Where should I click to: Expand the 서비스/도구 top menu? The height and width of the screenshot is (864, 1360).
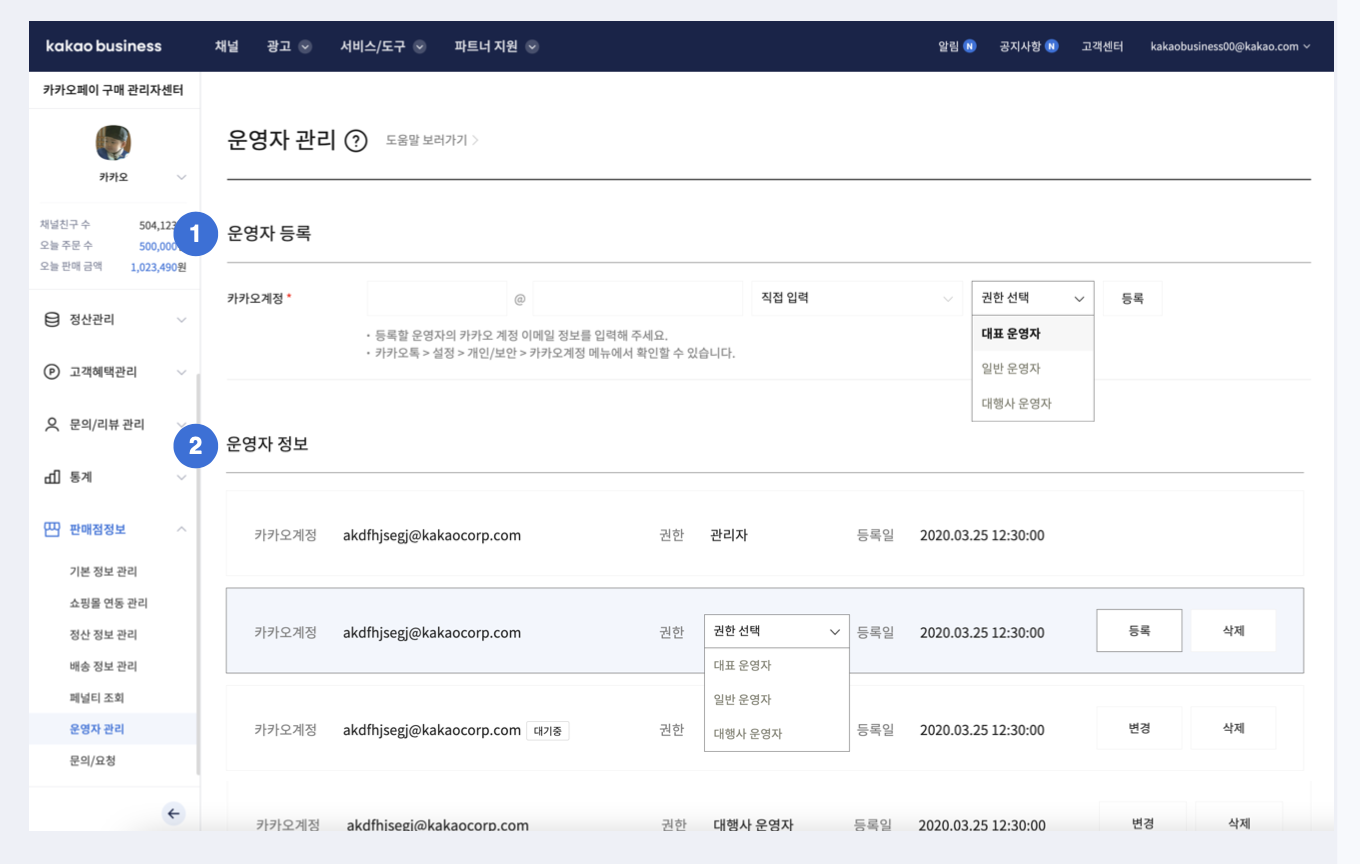click(383, 46)
